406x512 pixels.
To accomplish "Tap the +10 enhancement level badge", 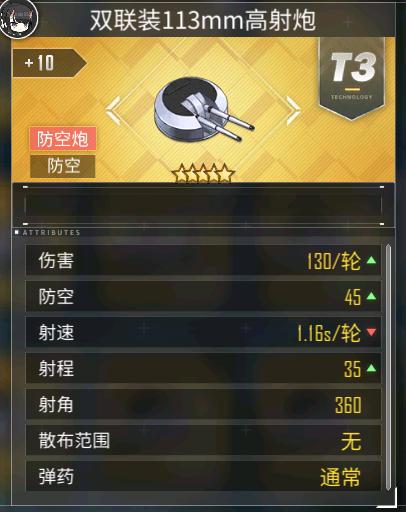I will (49, 63).
